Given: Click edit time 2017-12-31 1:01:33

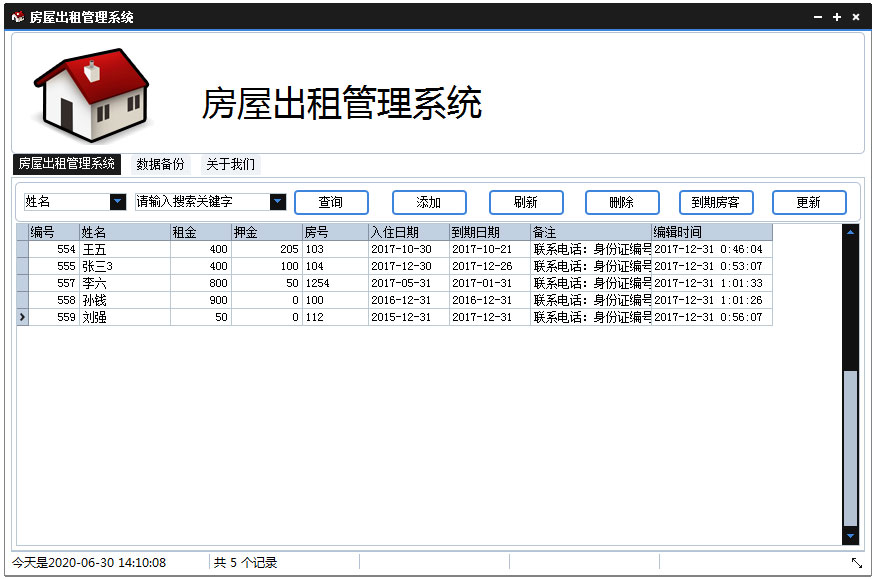Looking at the screenshot, I should click(712, 283).
